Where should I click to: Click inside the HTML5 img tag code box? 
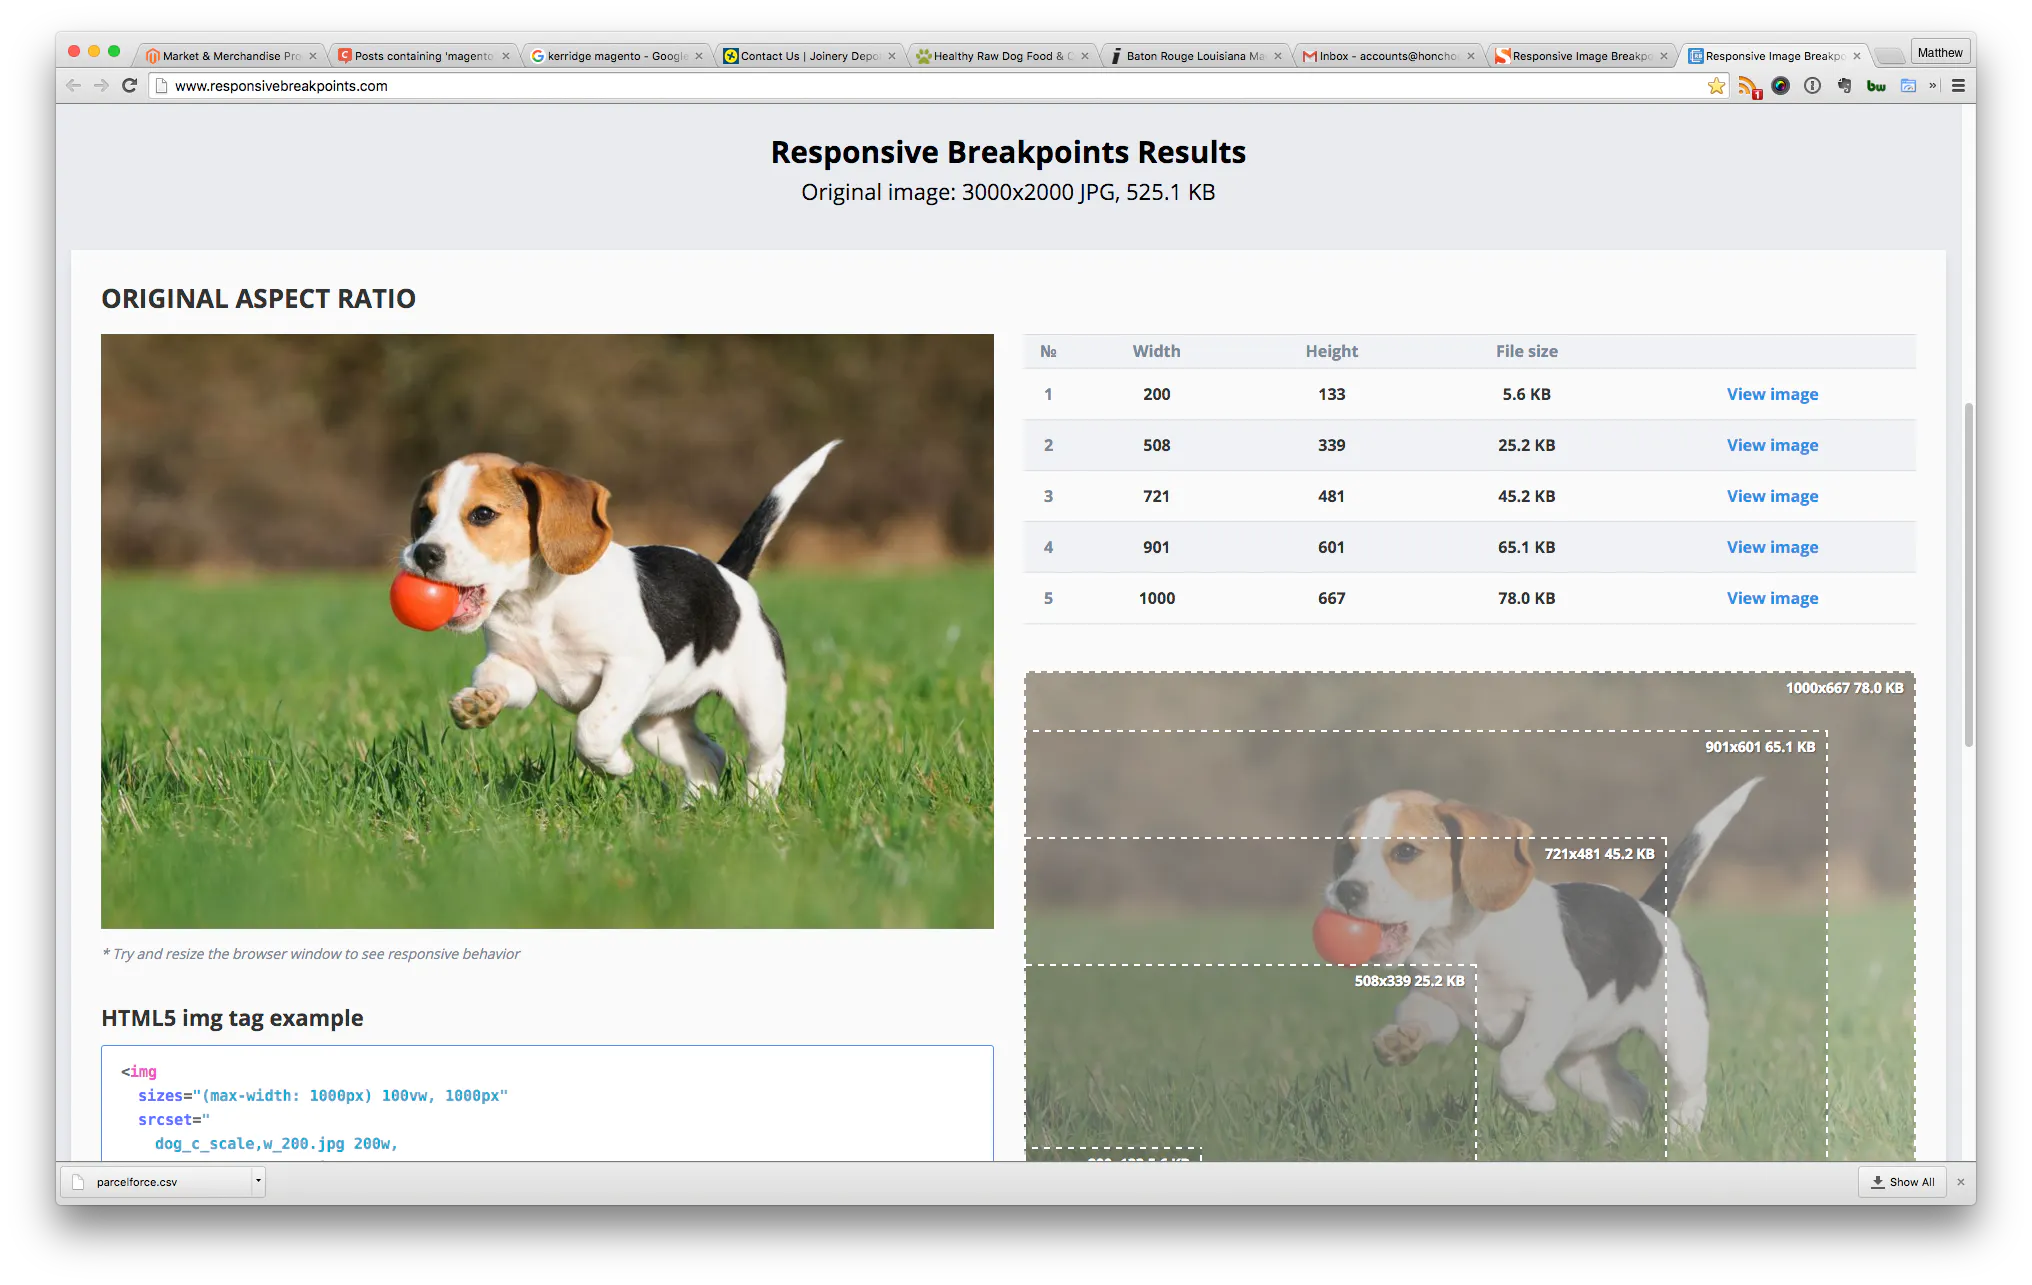[x=547, y=1104]
